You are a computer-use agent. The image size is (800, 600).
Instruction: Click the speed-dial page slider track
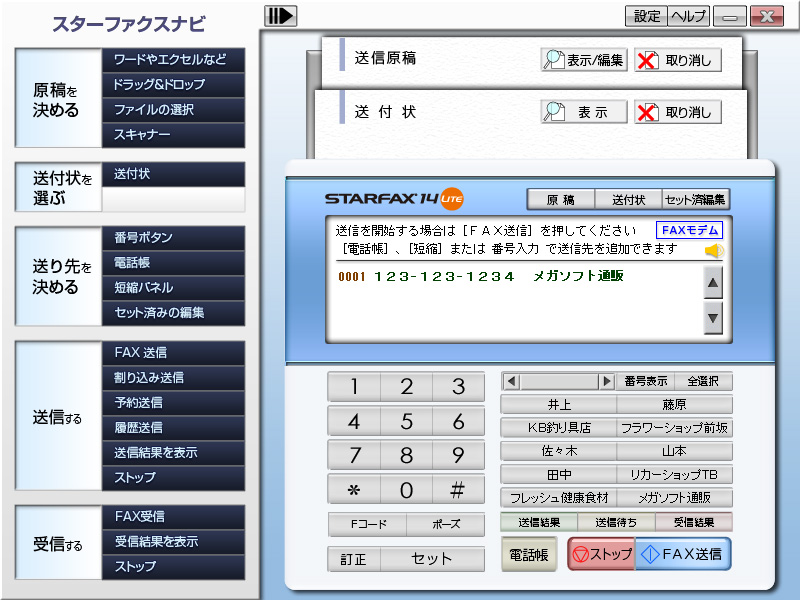point(559,381)
